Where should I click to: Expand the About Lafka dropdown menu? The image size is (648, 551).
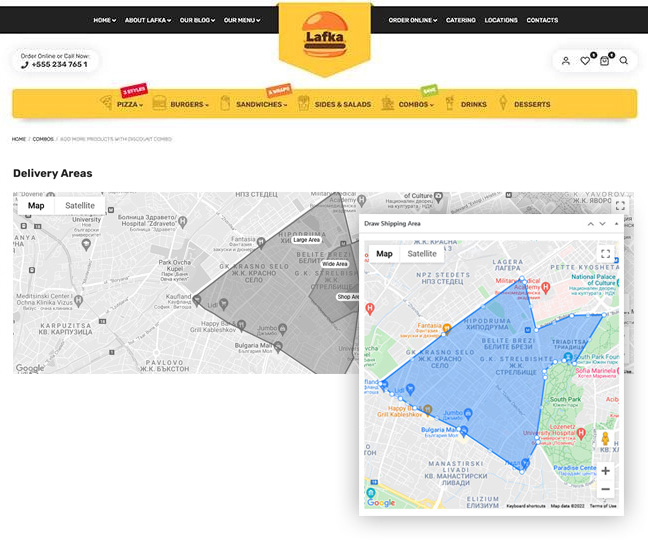pyautogui.click(x=147, y=20)
